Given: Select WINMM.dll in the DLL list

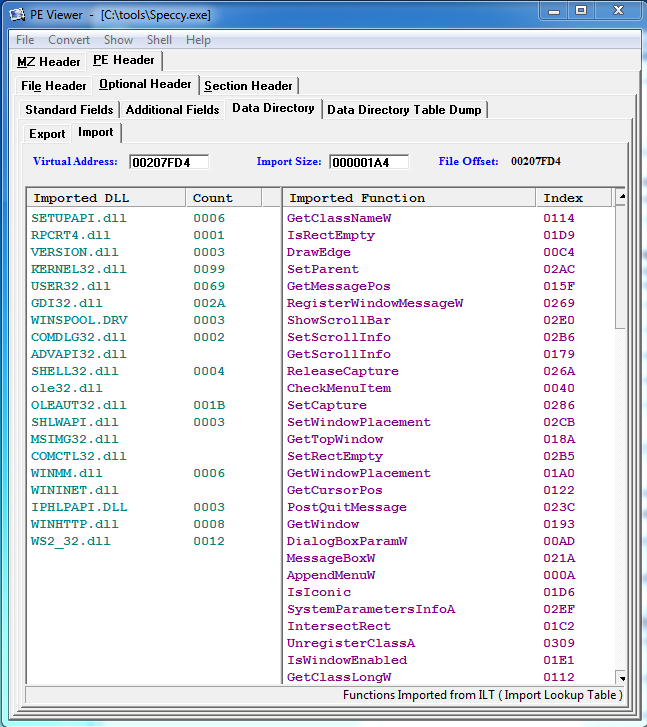Looking at the screenshot, I should [67, 473].
